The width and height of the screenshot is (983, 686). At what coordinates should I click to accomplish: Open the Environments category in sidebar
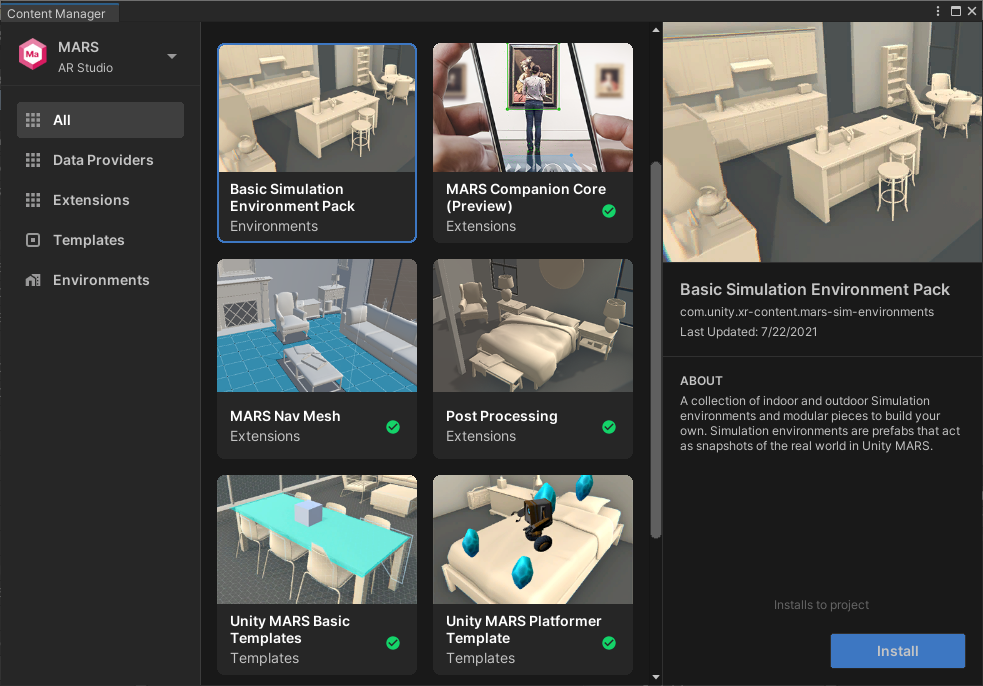coord(101,280)
